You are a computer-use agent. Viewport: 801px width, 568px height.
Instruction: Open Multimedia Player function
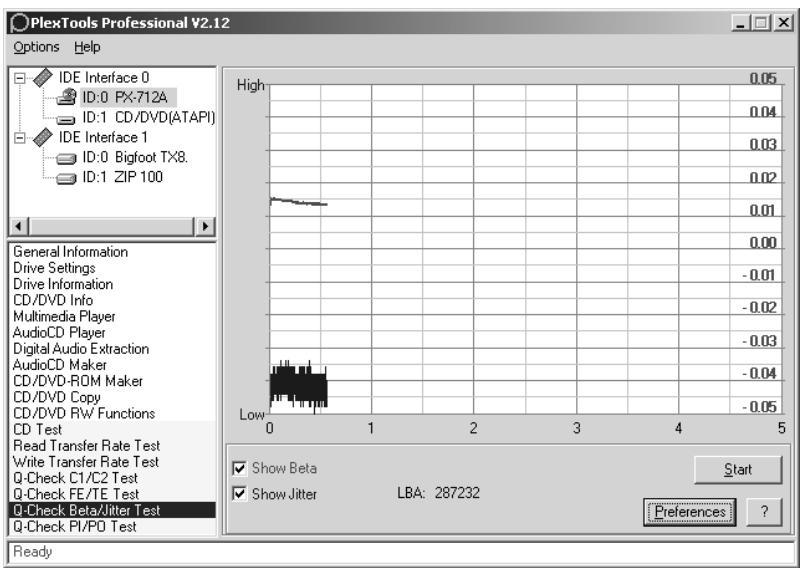tap(64, 317)
